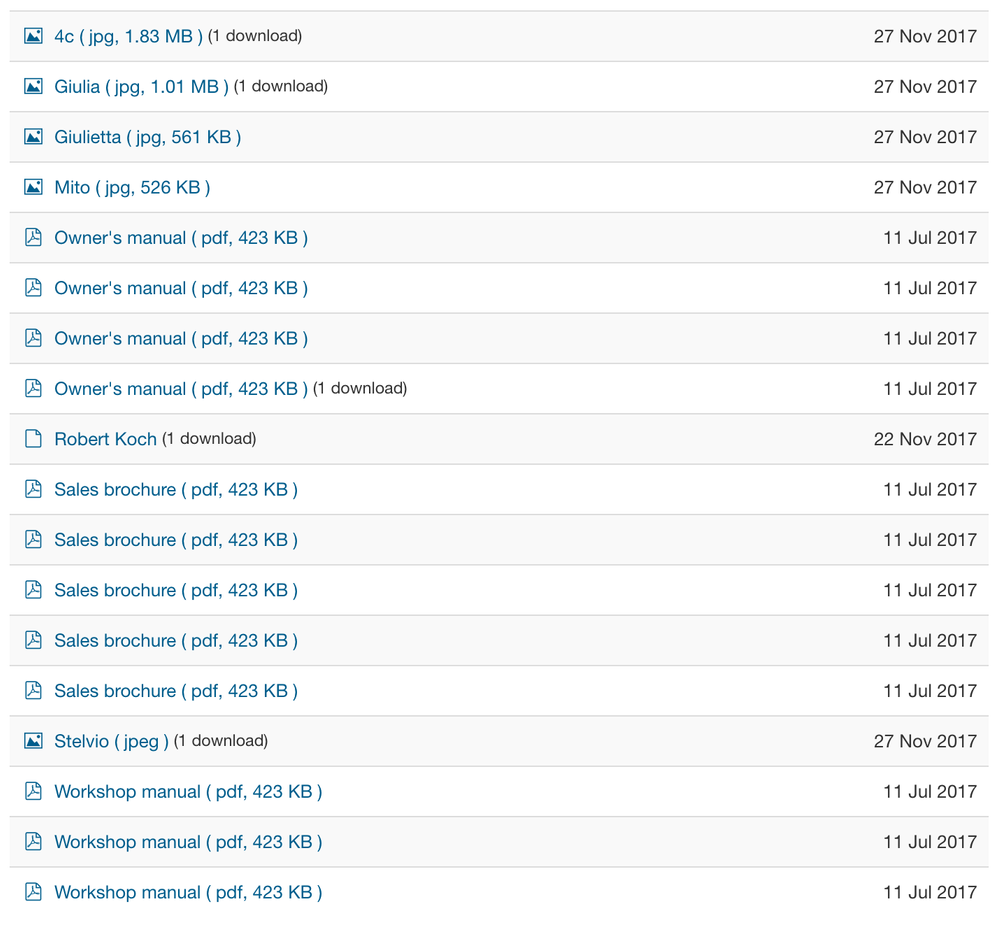This screenshot has width=1004, height=928.
Task: Click the image icon beside the 4c file
Action: (x=33, y=36)
